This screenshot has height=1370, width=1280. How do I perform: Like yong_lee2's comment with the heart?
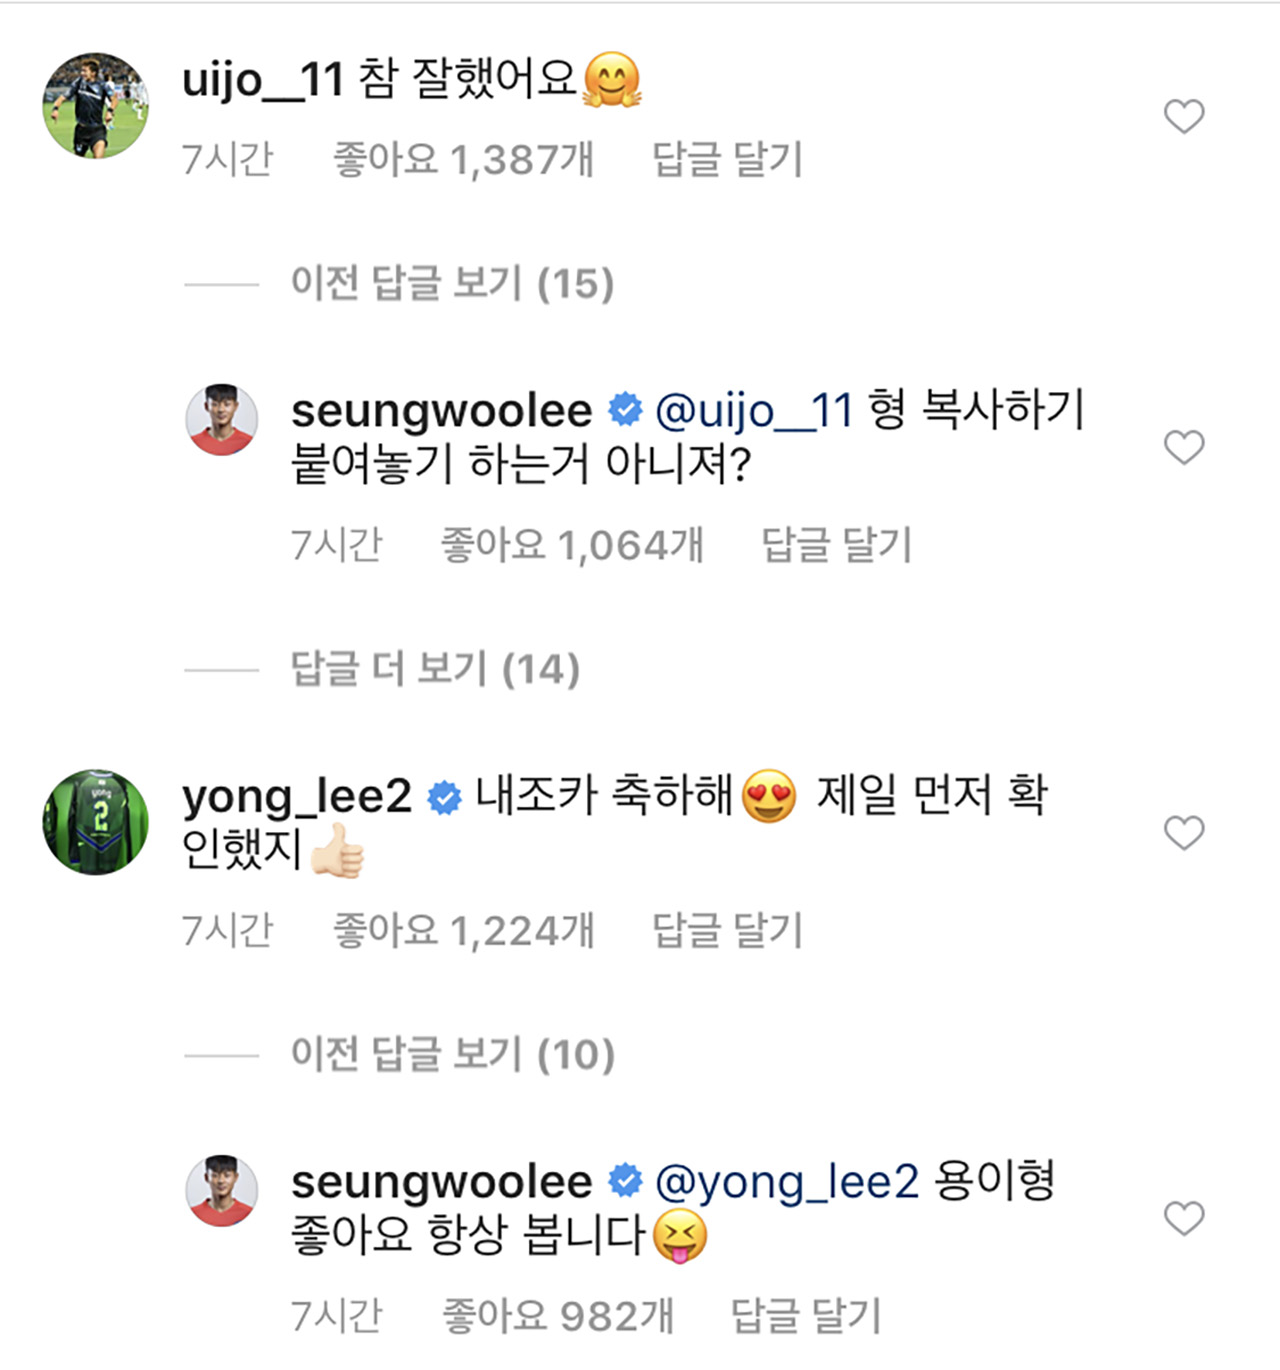click(1184, 832)
